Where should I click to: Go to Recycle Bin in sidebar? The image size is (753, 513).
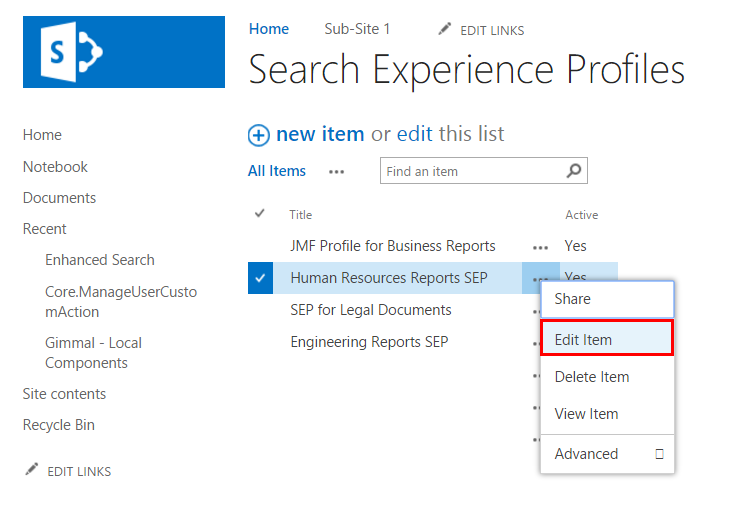pos(59,425)
